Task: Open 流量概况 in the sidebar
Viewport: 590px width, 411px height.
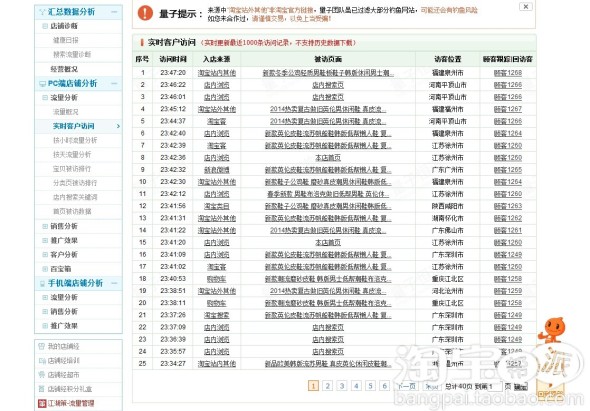Action: pyautogui.click(x=66, y=112)
